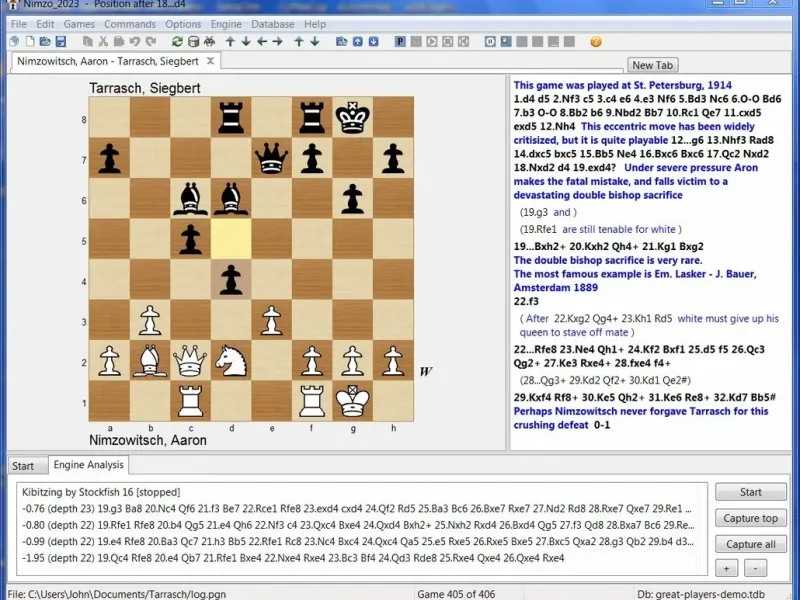Viewport: 800px width, 600px height.
Task: Open the Database menu
Action: click(272, 24)
